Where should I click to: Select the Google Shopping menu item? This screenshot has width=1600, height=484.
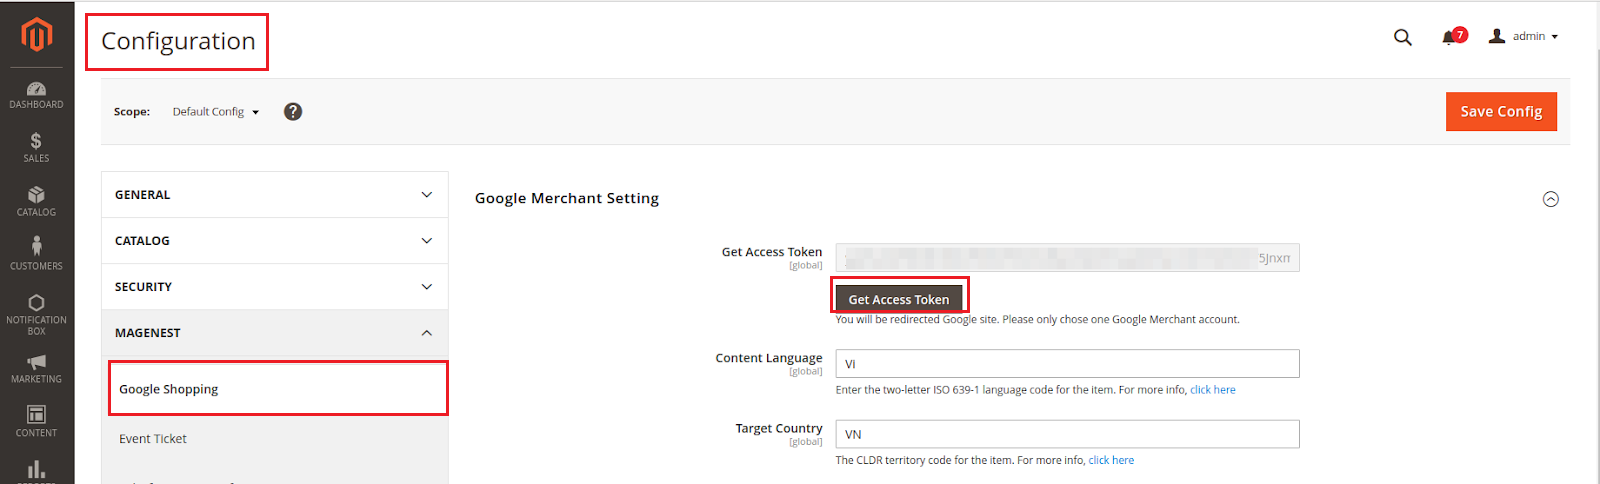tap(278, 389)
